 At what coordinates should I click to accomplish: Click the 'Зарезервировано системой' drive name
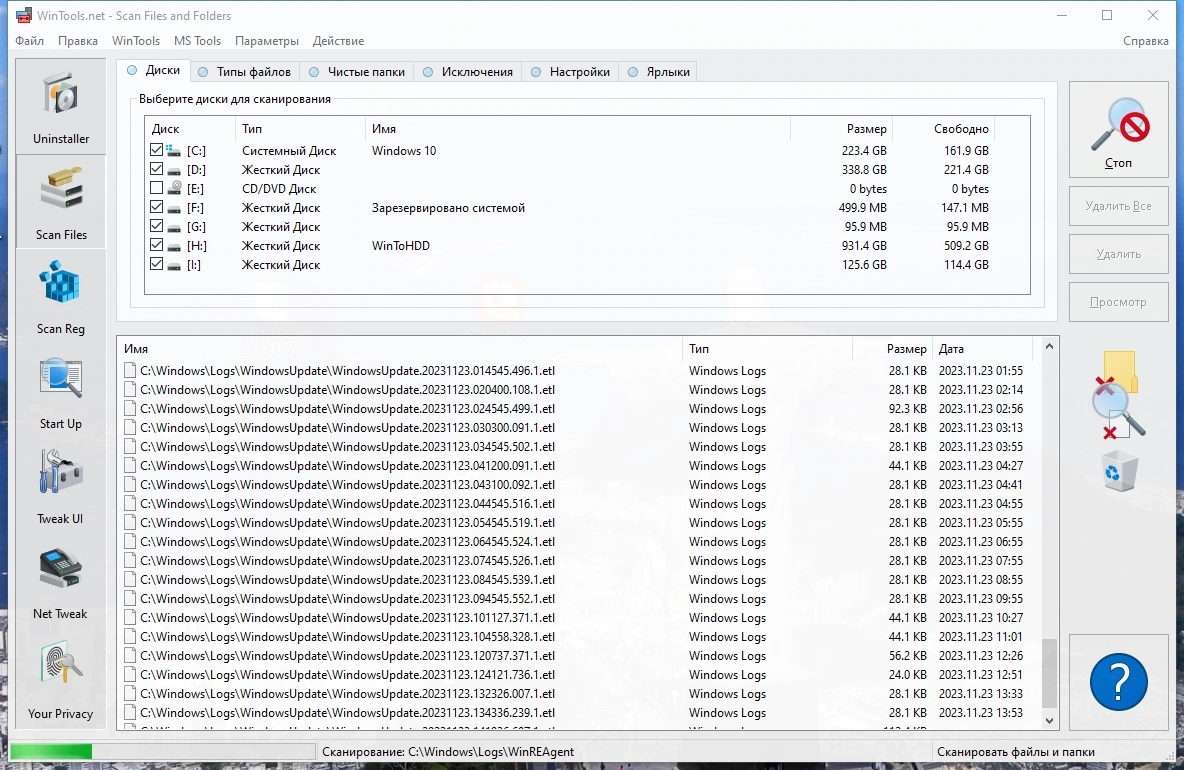coord(448,208)
